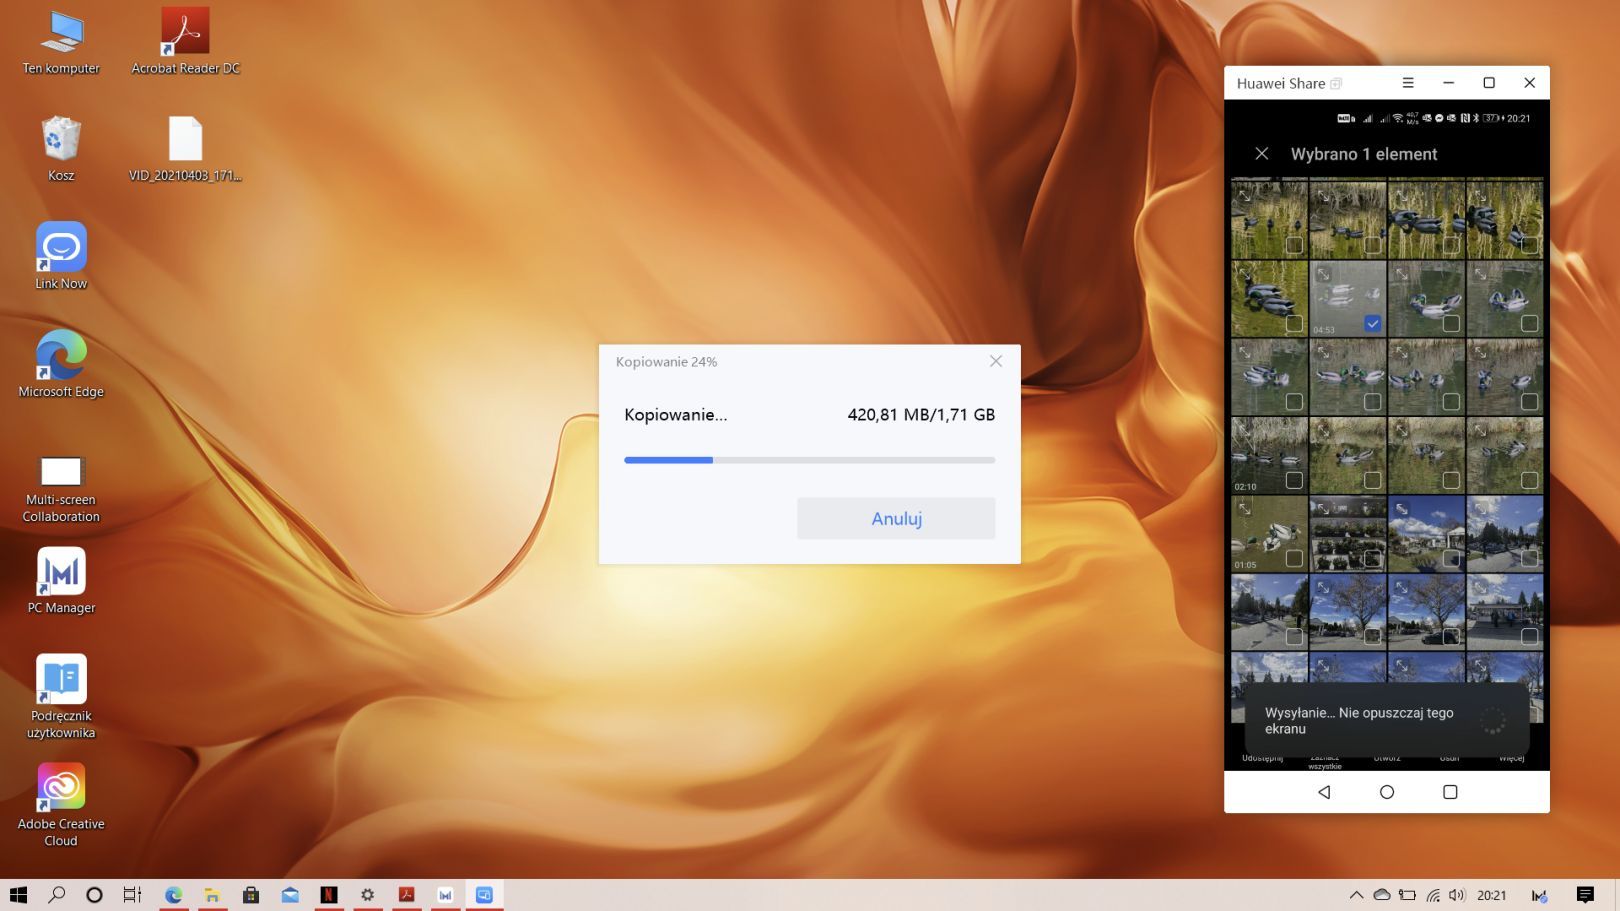The width and height of the screenshot is (1620, 911).
Task: Tap the phone Home circle button
Action: pyautogui.click(x=1387, y=792)
